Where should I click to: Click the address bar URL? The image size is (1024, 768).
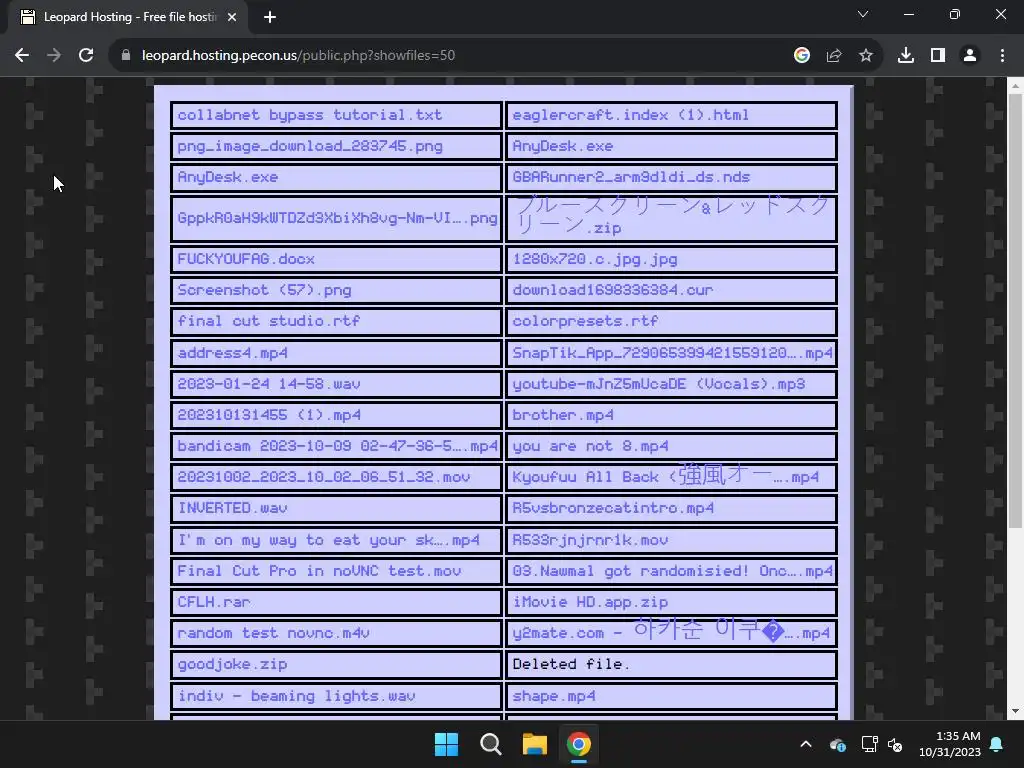[x=298, y=56]
